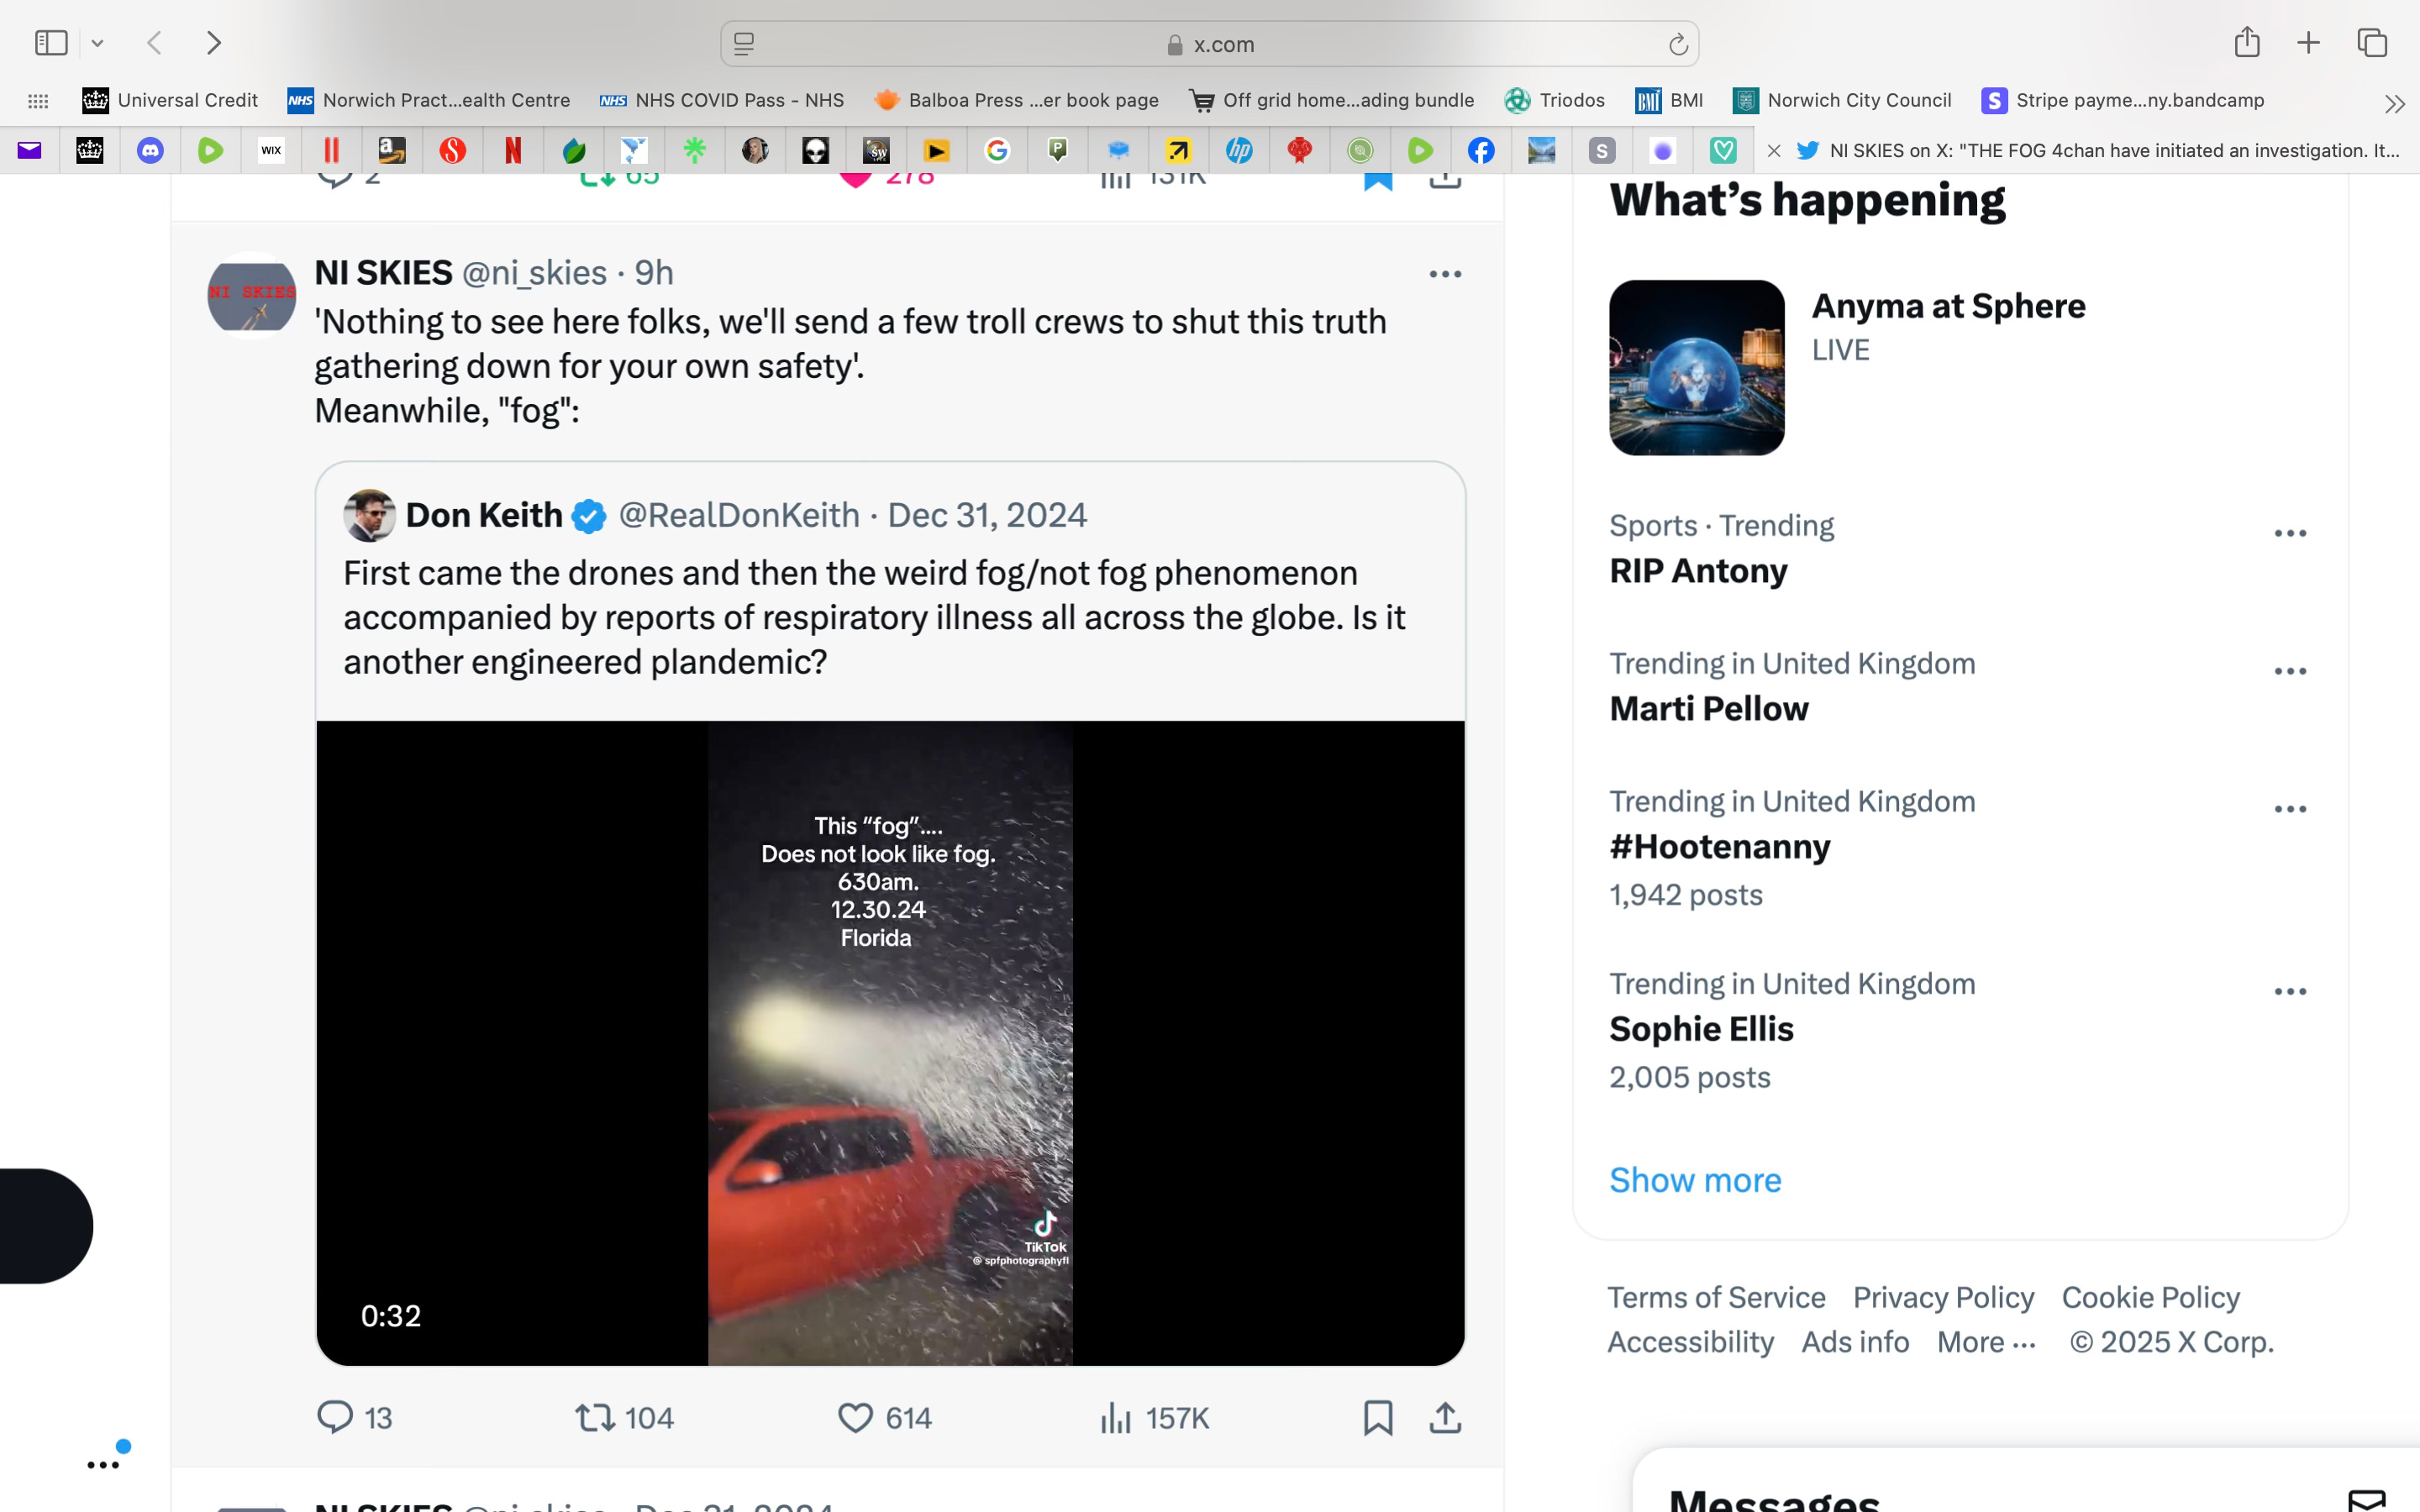Viewport: 2420px width, 1512px height.
Task: Click Show more under trends
Action: point(1695,1180)
